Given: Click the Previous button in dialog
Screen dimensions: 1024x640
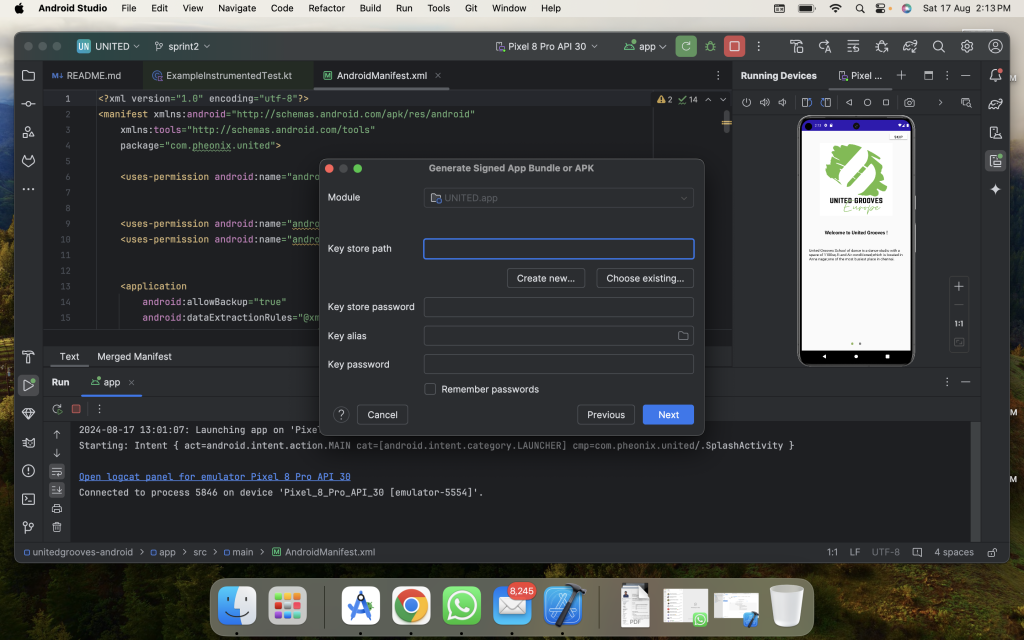Looking at the screenshot, I should click(x=606, y=415).
